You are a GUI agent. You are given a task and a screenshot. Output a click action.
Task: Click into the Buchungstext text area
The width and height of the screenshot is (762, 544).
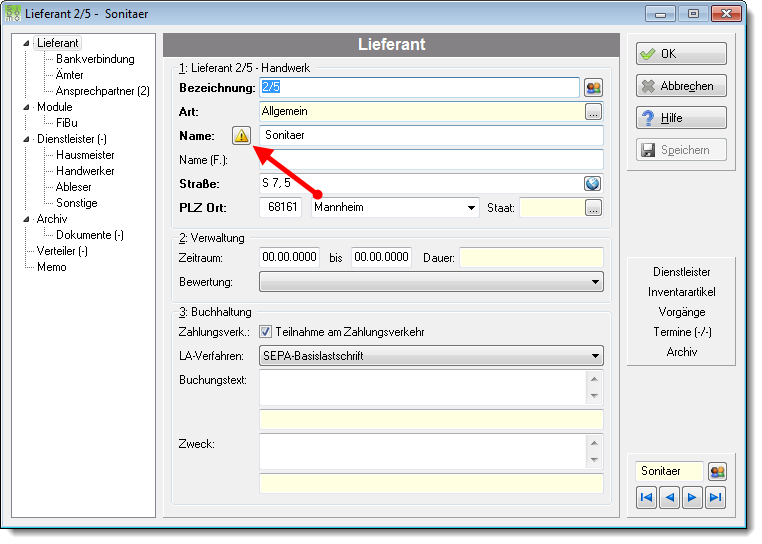423,388
